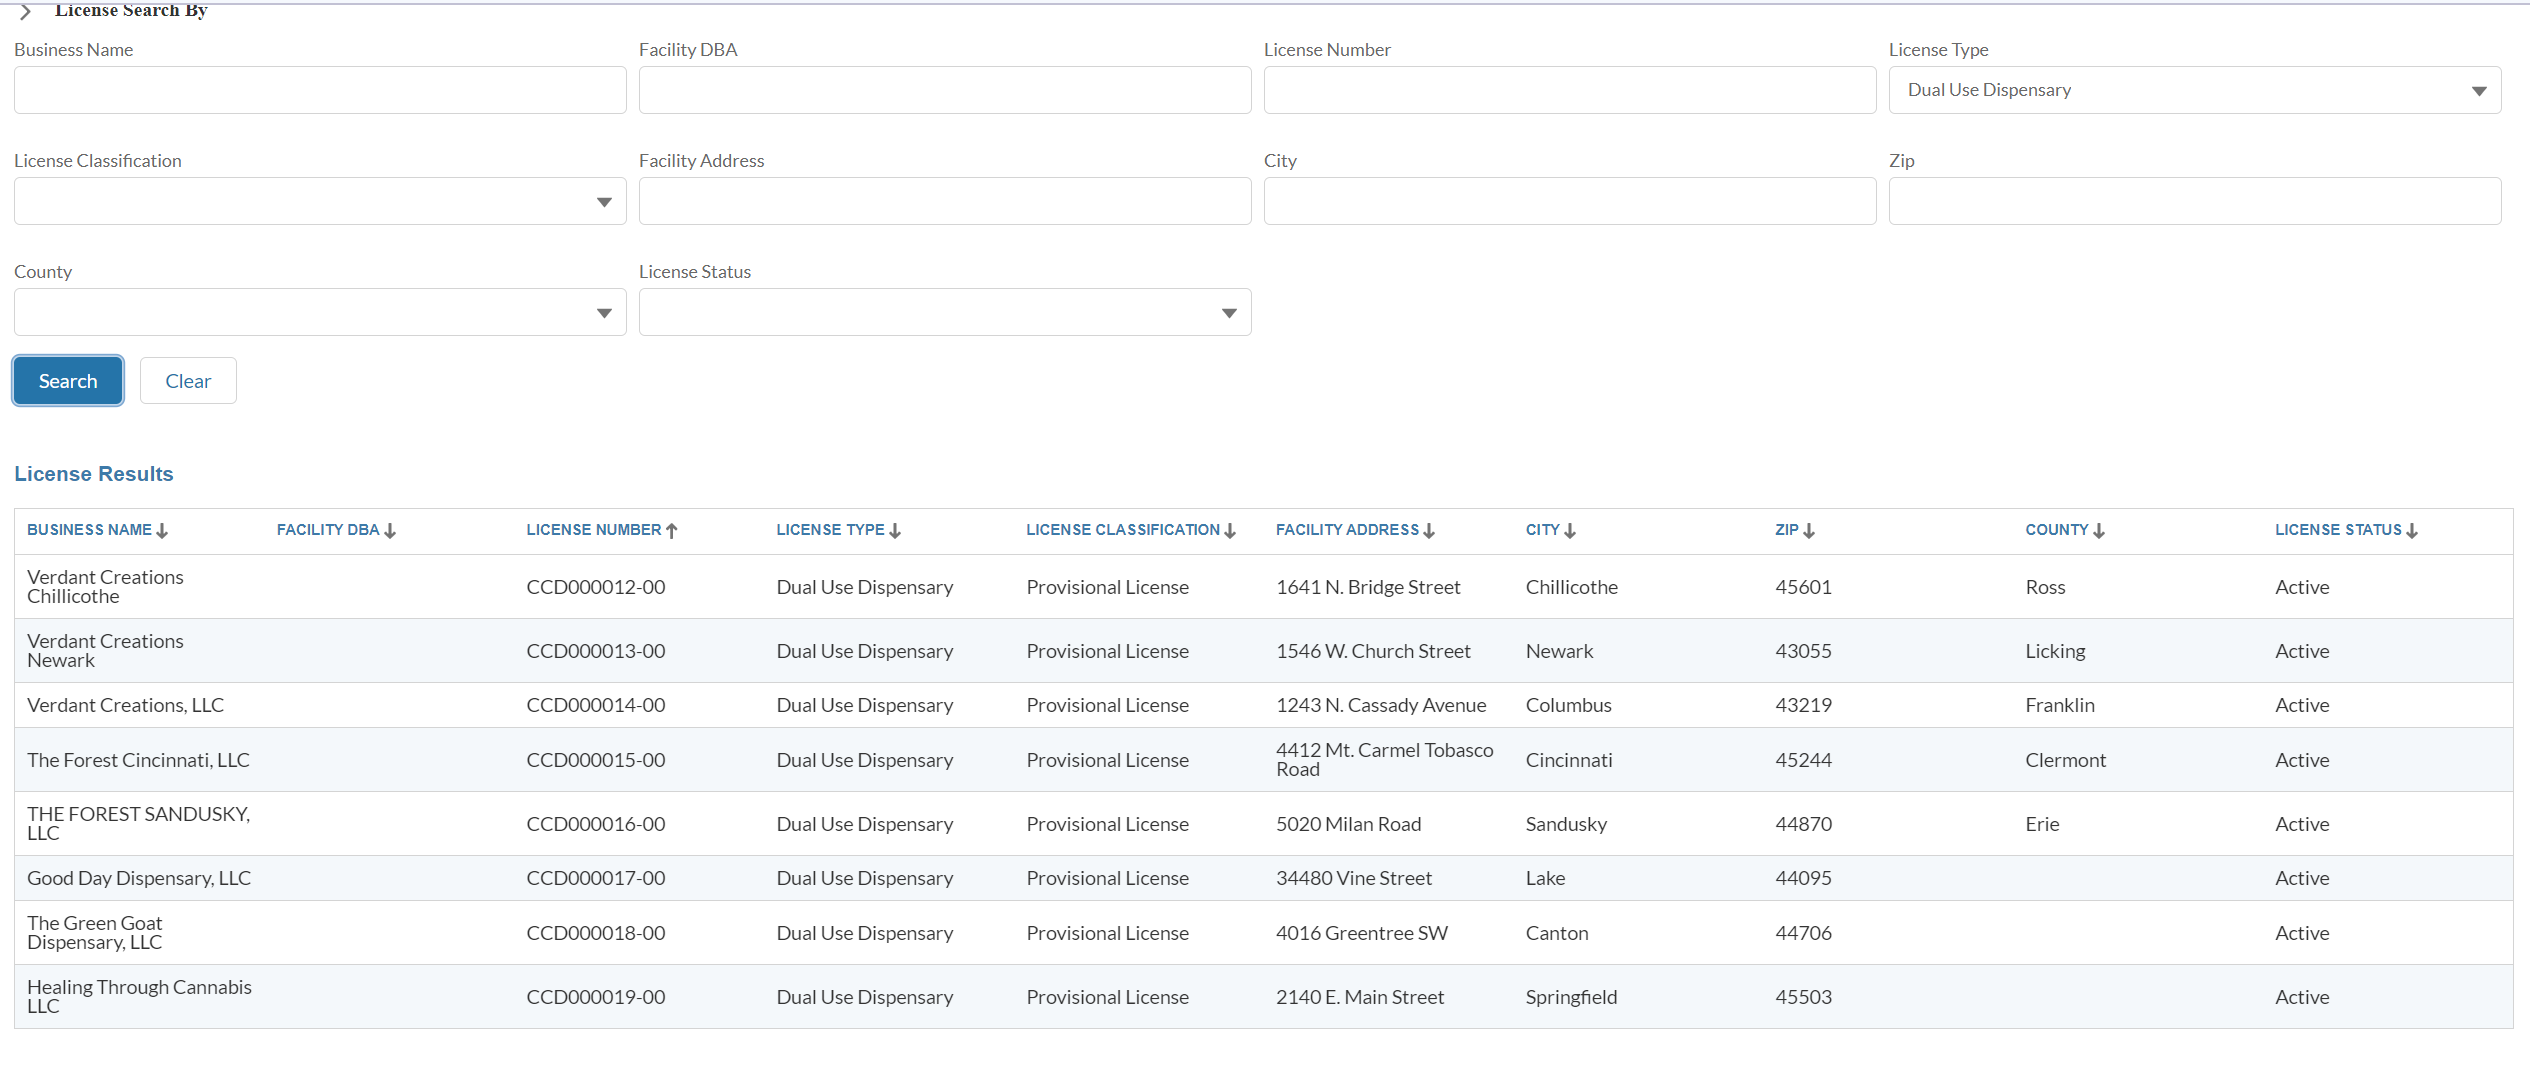This screenshot has width=2530, height=1087.
Task: Sort by City arrow icon
Action: click(1570, 531)
